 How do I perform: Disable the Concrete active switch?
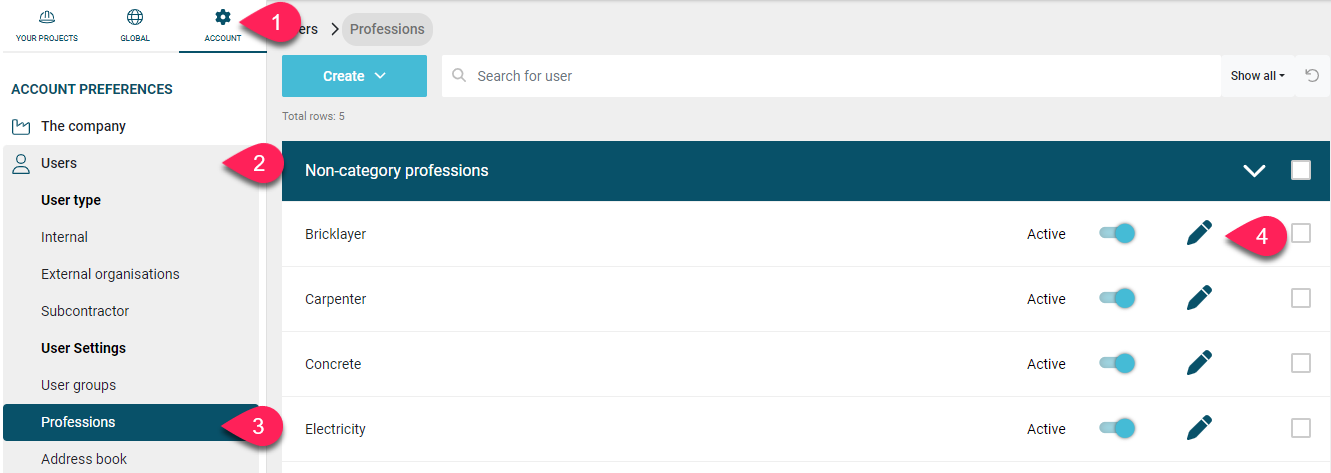pyautogui.click(x=1117, y=364)
